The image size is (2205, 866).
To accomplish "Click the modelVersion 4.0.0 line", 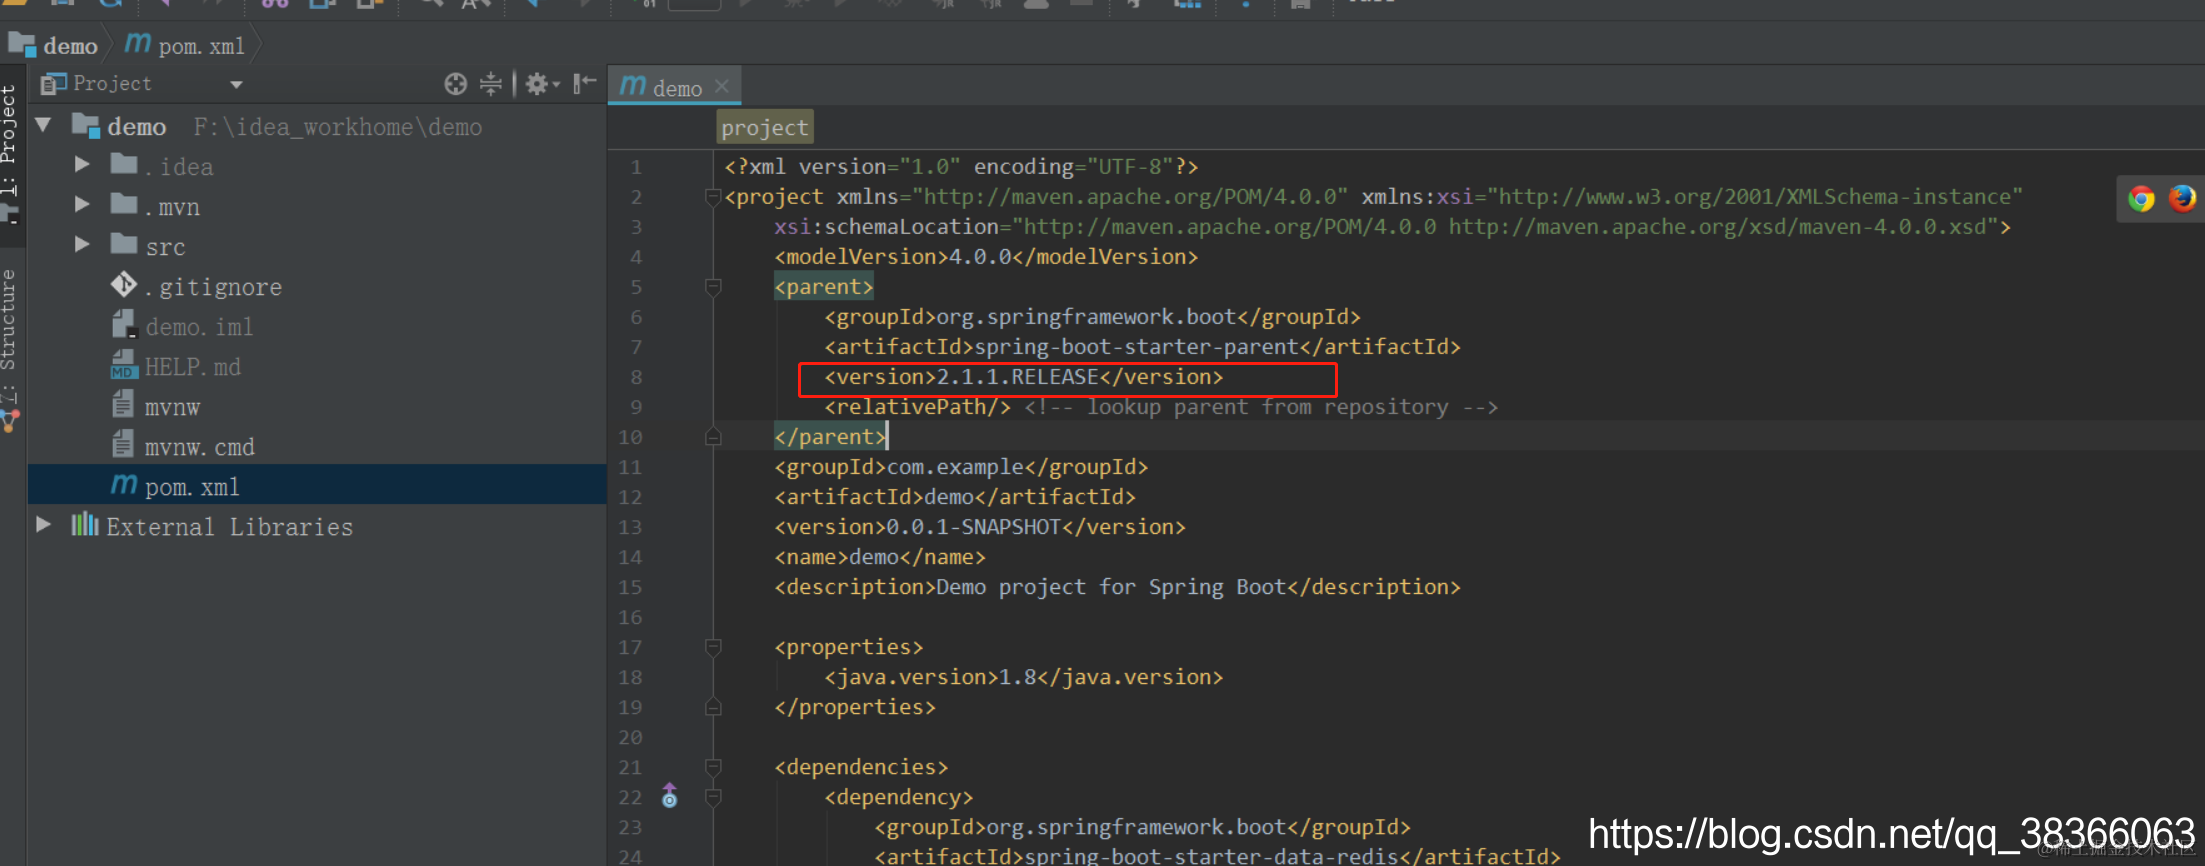I will point(986,257).
